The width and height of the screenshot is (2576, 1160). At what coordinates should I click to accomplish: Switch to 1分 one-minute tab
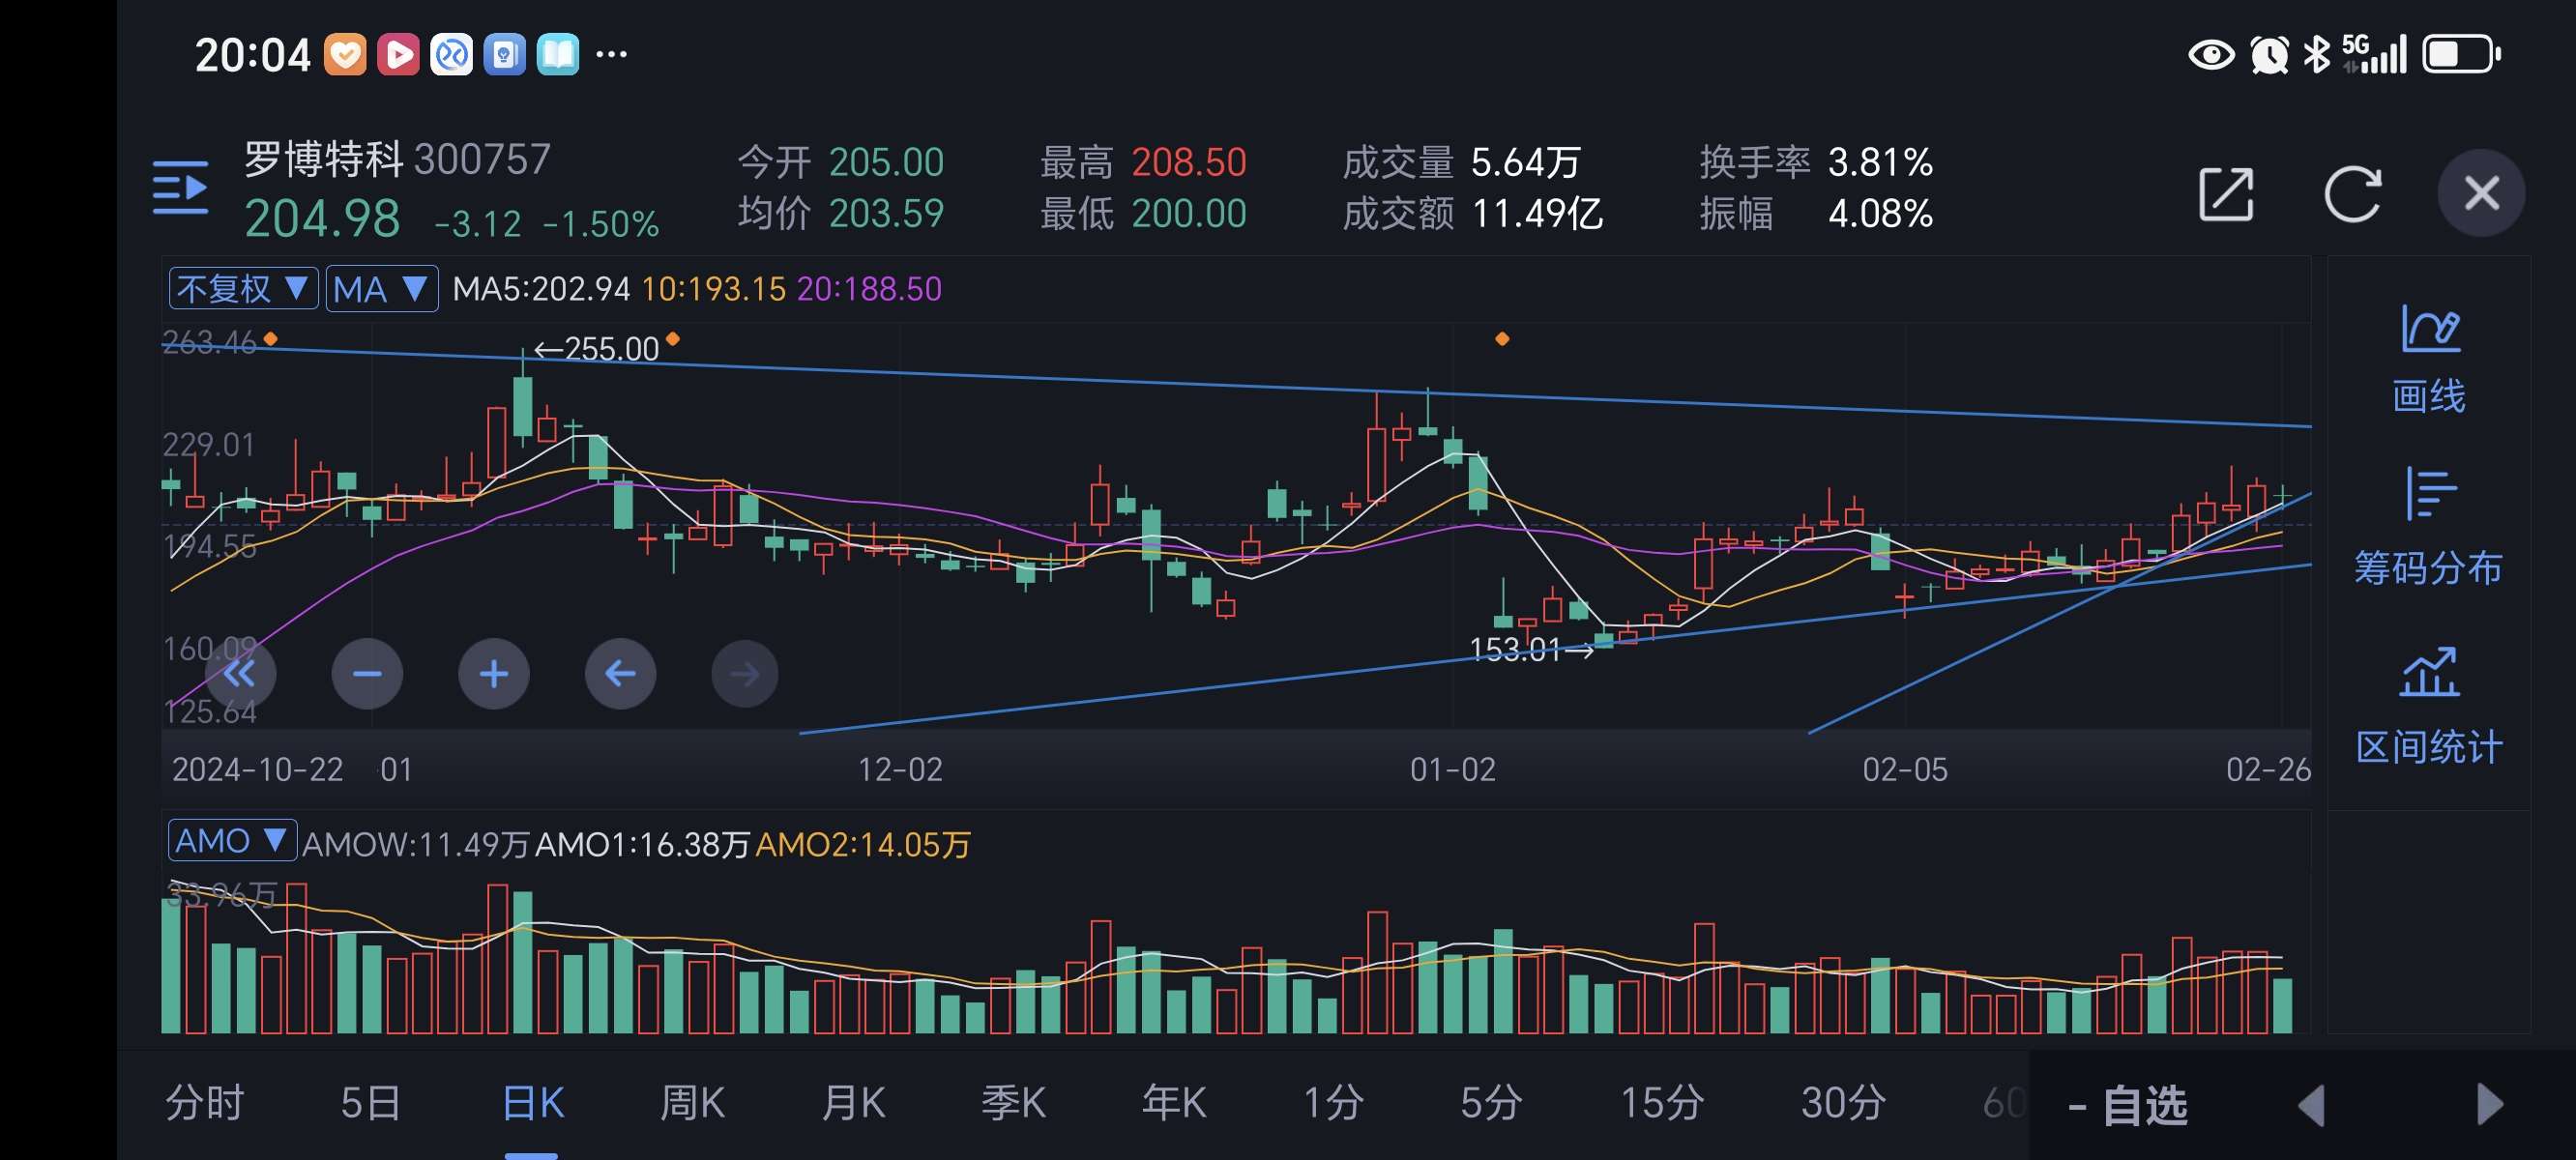[x=1333, y=1103]
